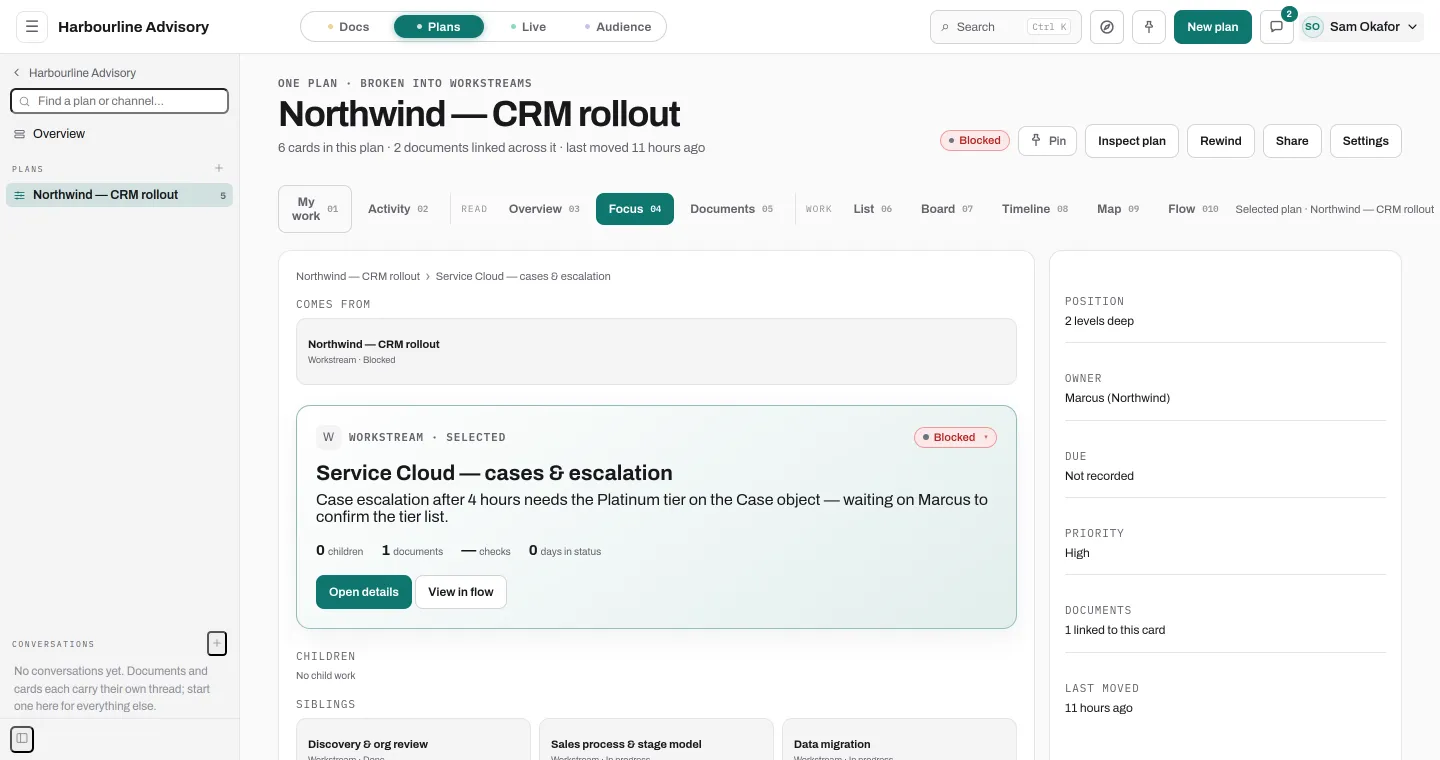Viewport: 1440px width, 760px height.
Task: Click Open details on Service Cloud card
Action: pyautogui.click(x=364, y=592)
